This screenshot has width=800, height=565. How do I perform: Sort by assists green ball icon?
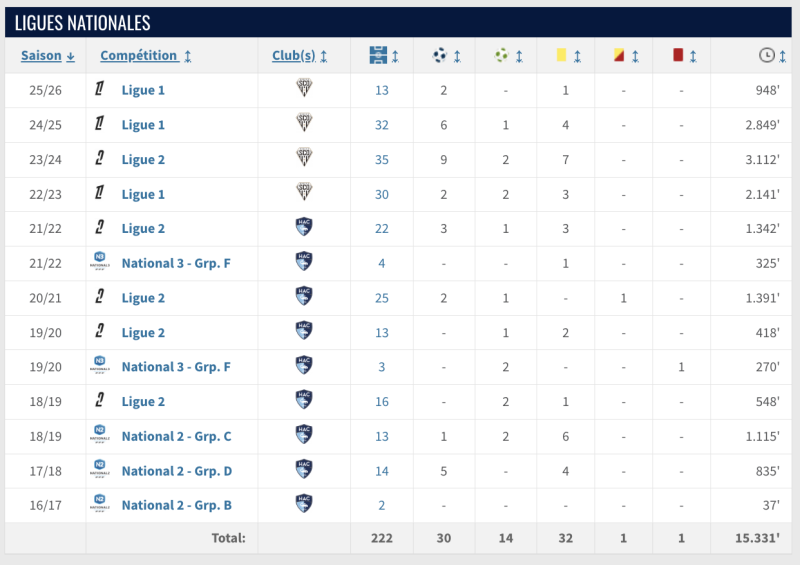pyautogui.click(x=502, y=56)
